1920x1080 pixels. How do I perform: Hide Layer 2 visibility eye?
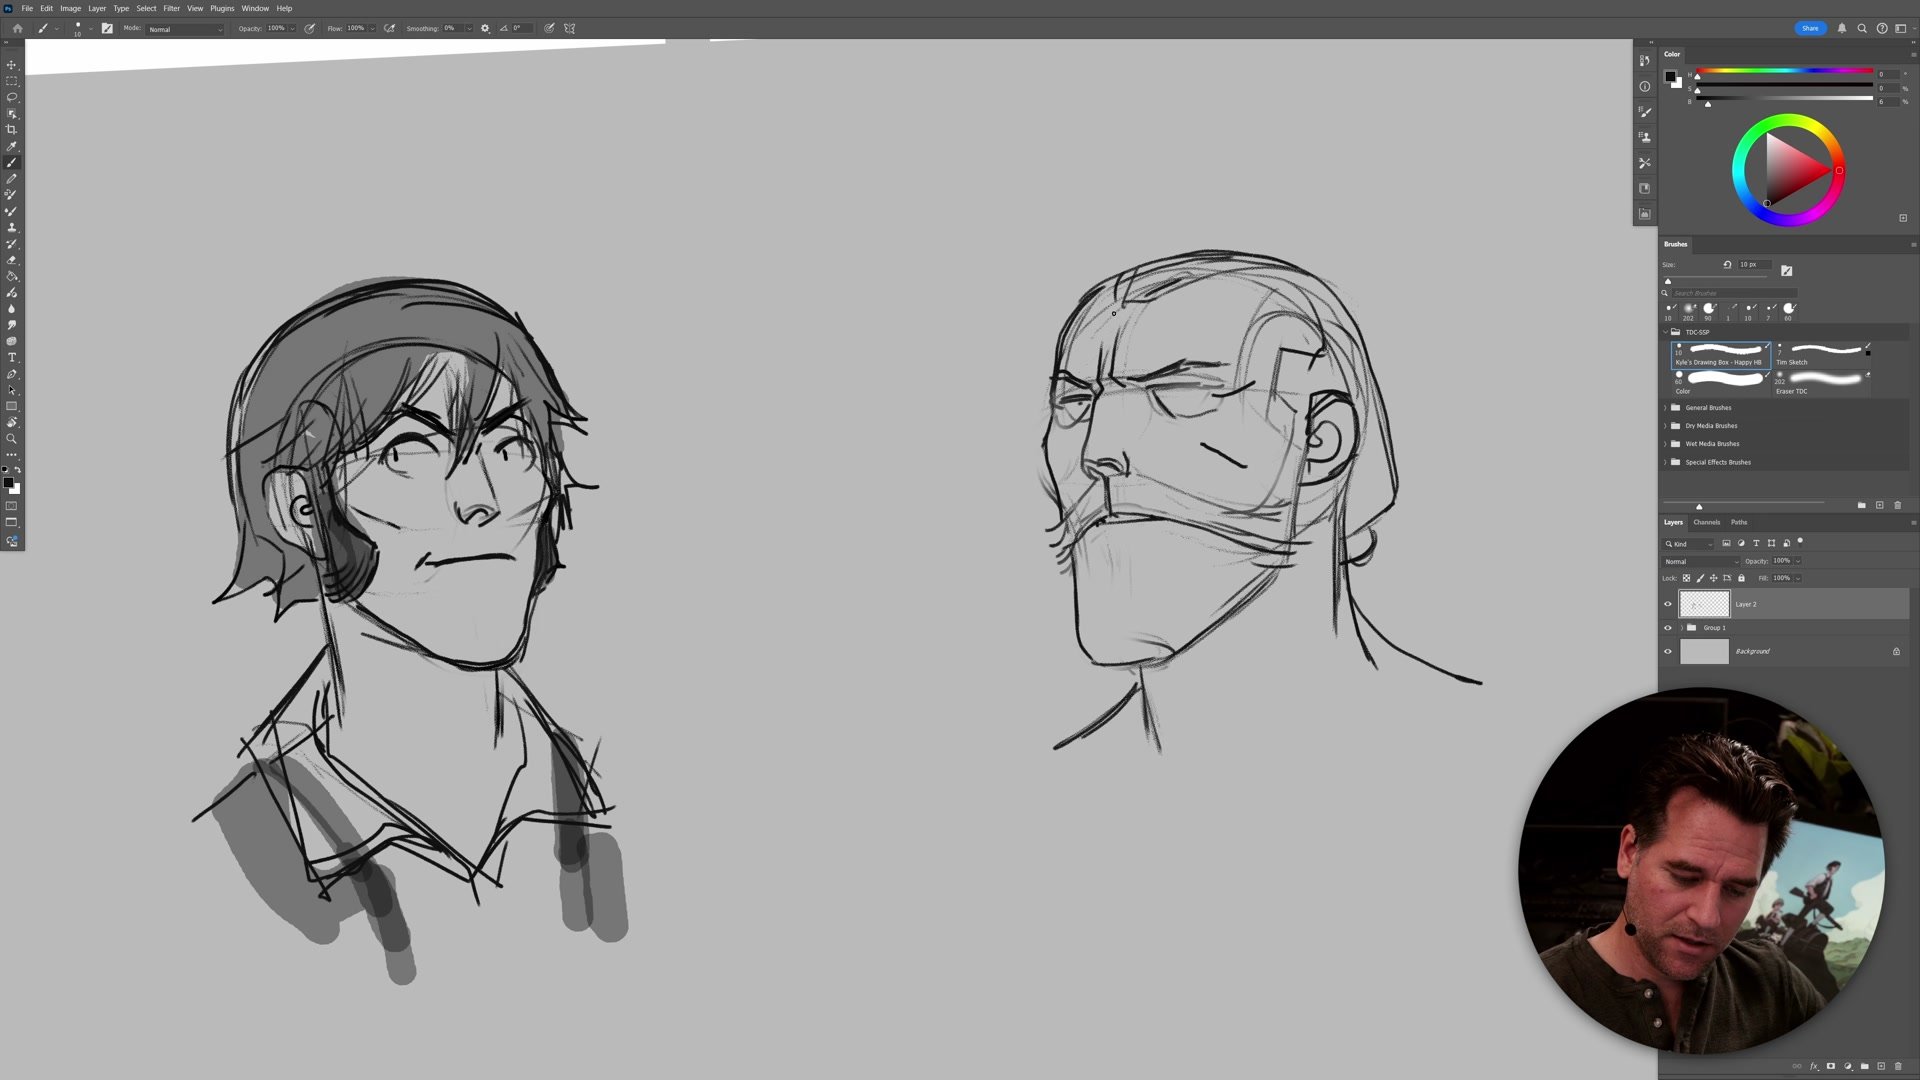tap(1667, 604)
